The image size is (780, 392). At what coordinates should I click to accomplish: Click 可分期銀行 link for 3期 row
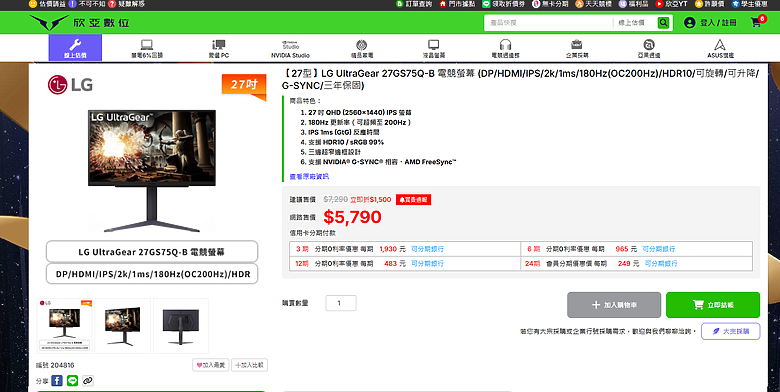click(x=427, y=249)
